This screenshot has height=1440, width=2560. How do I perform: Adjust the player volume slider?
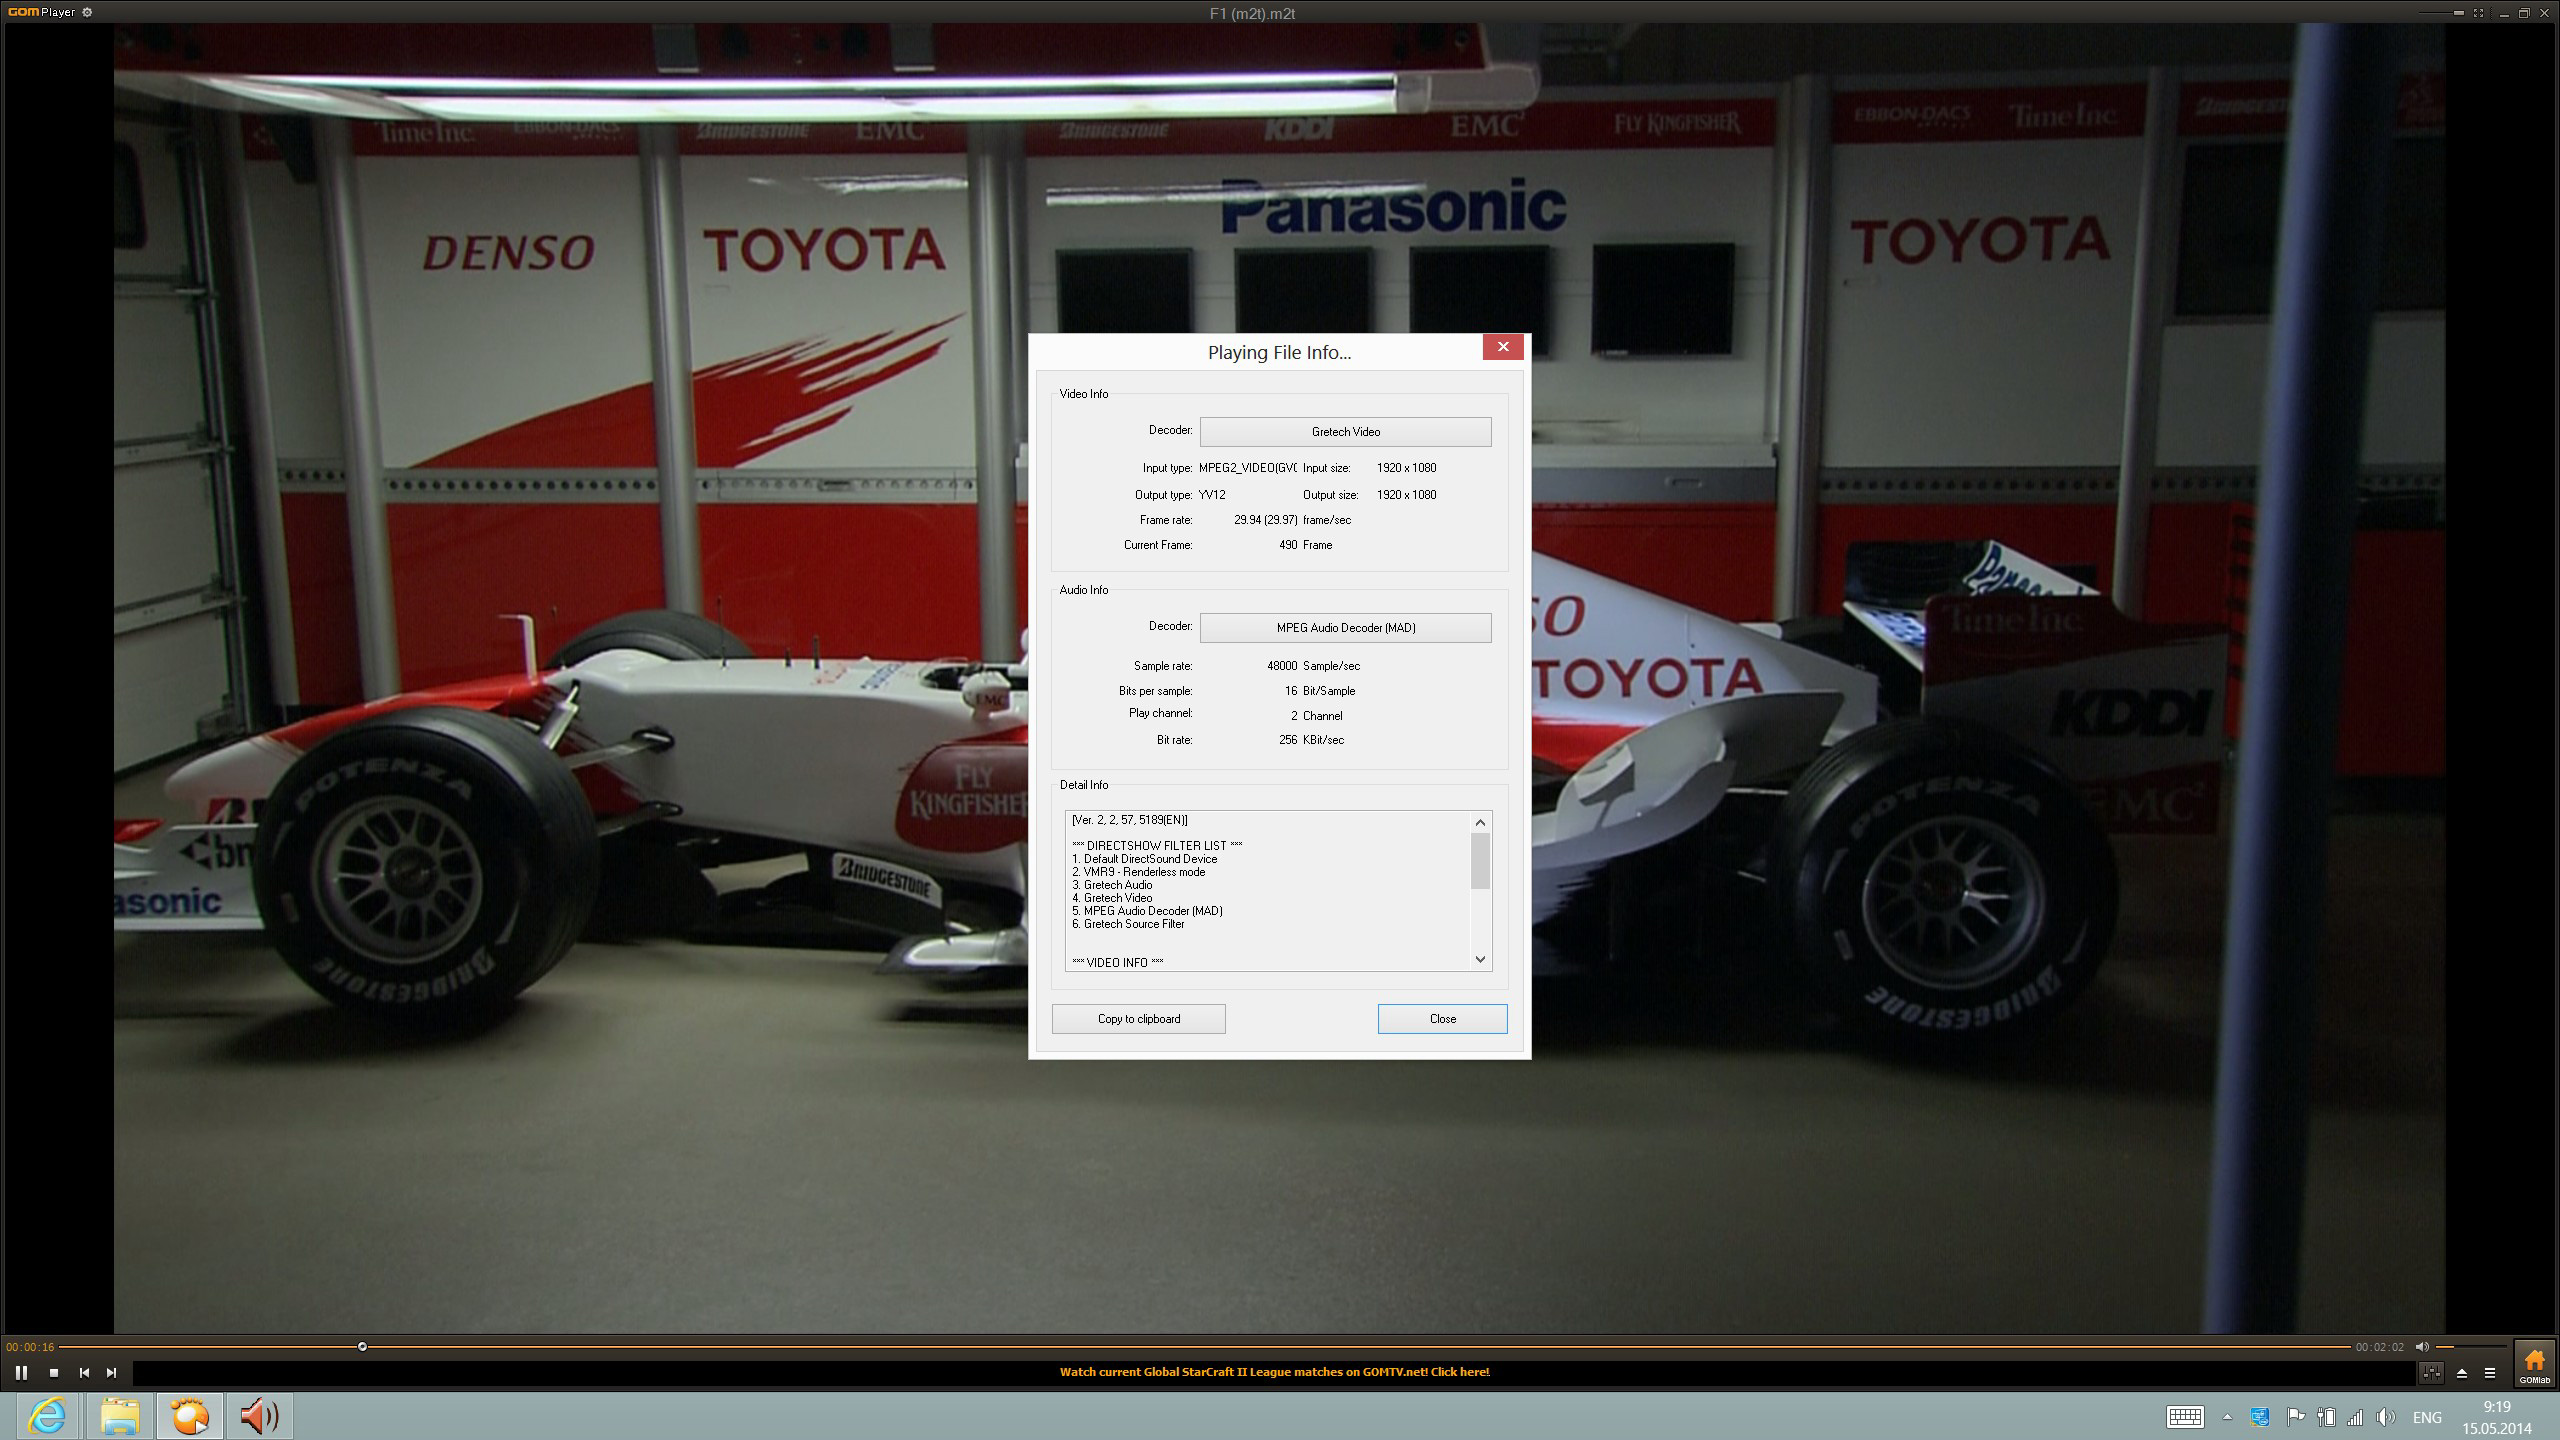tap(2472, 1347)
